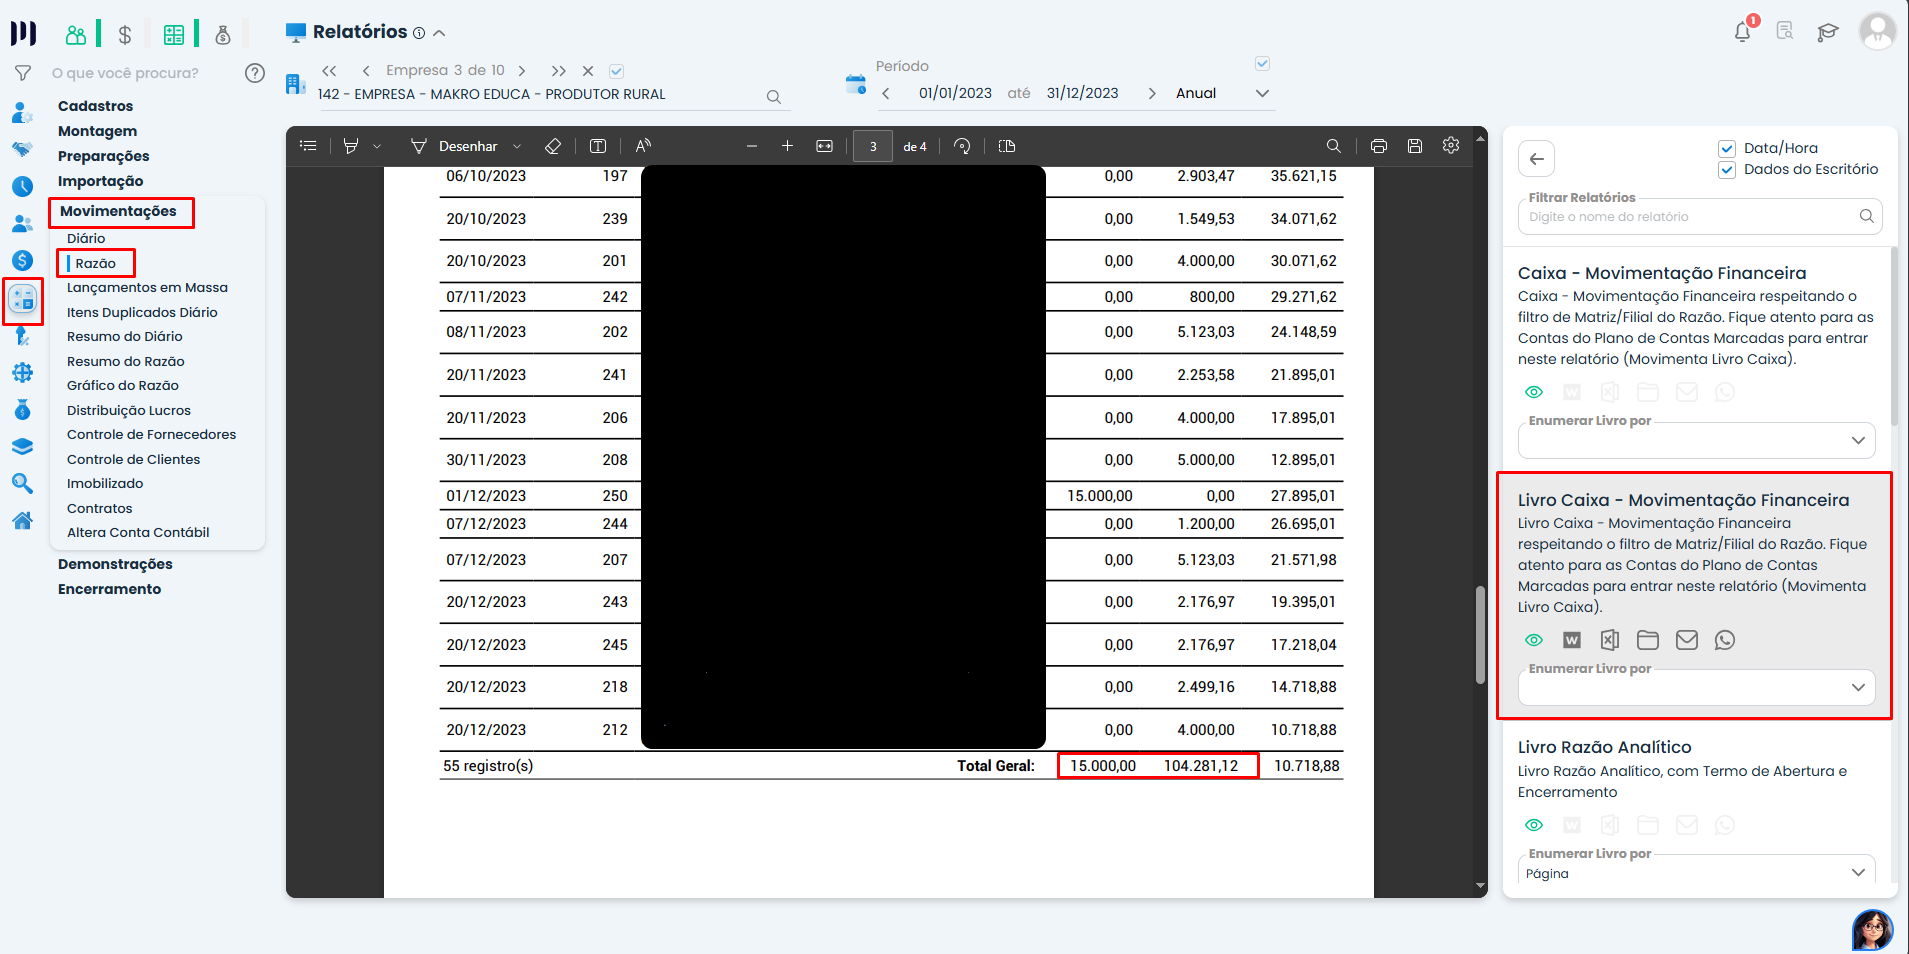Rotate the PDF page

[x=962, y=146]
